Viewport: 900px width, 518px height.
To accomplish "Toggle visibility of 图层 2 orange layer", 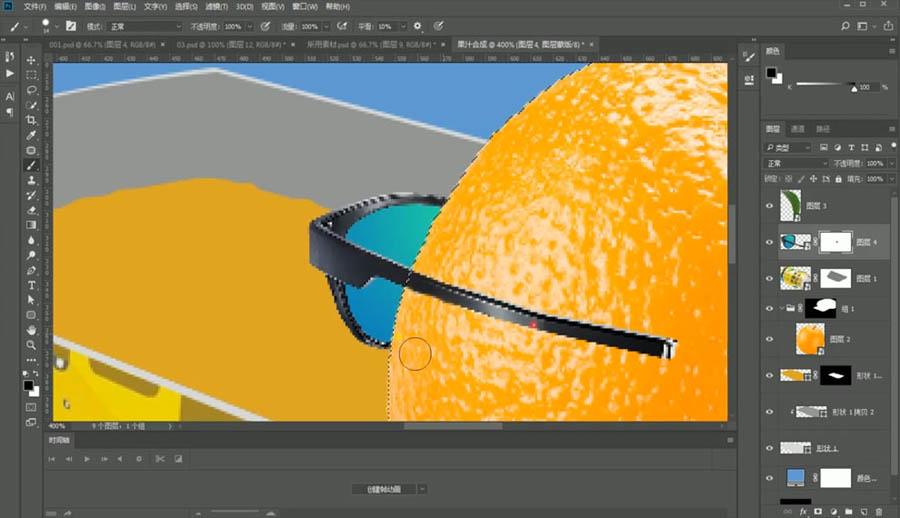I will click(x=769, y=340).
